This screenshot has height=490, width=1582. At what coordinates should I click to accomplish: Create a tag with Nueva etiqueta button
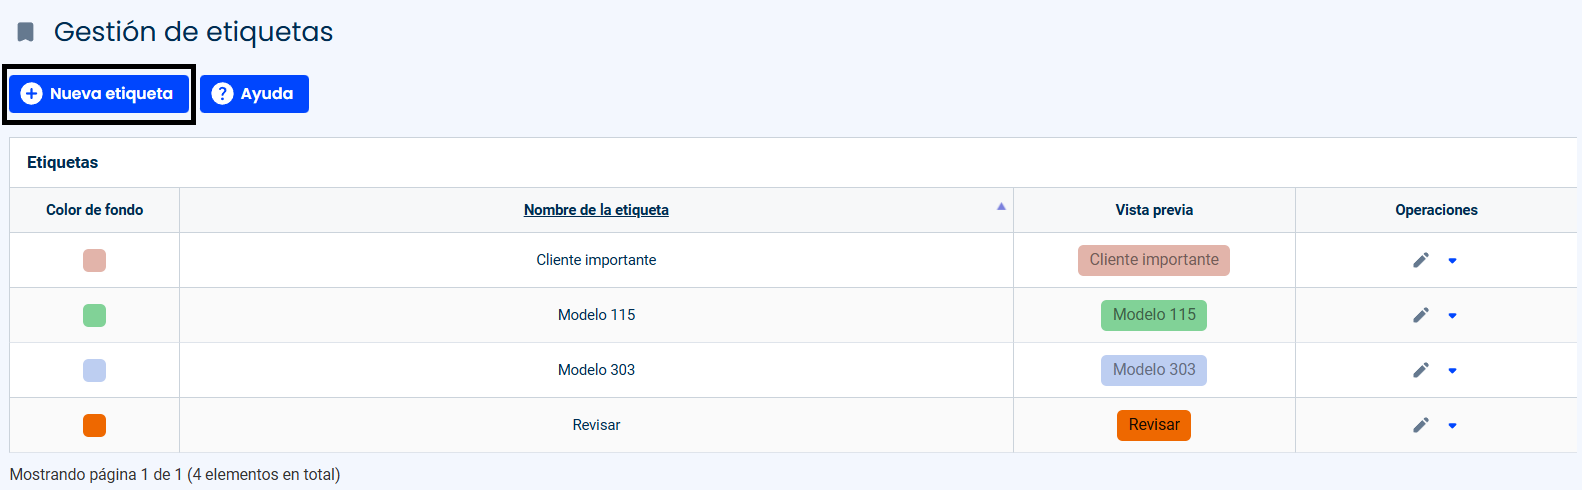pyautogui.click(x=99, y=94)
